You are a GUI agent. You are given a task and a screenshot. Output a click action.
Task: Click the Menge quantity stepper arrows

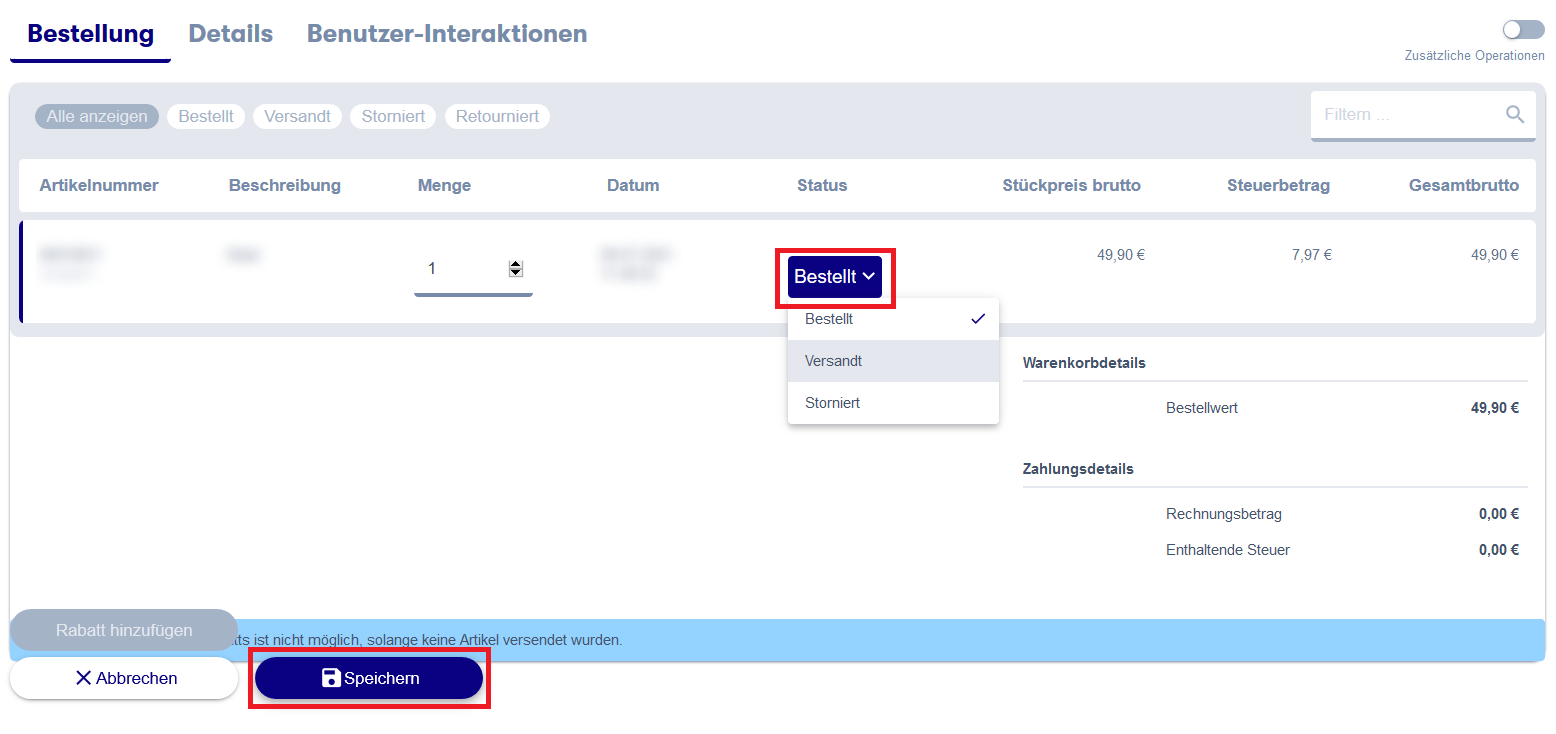[x=515, y=268]
